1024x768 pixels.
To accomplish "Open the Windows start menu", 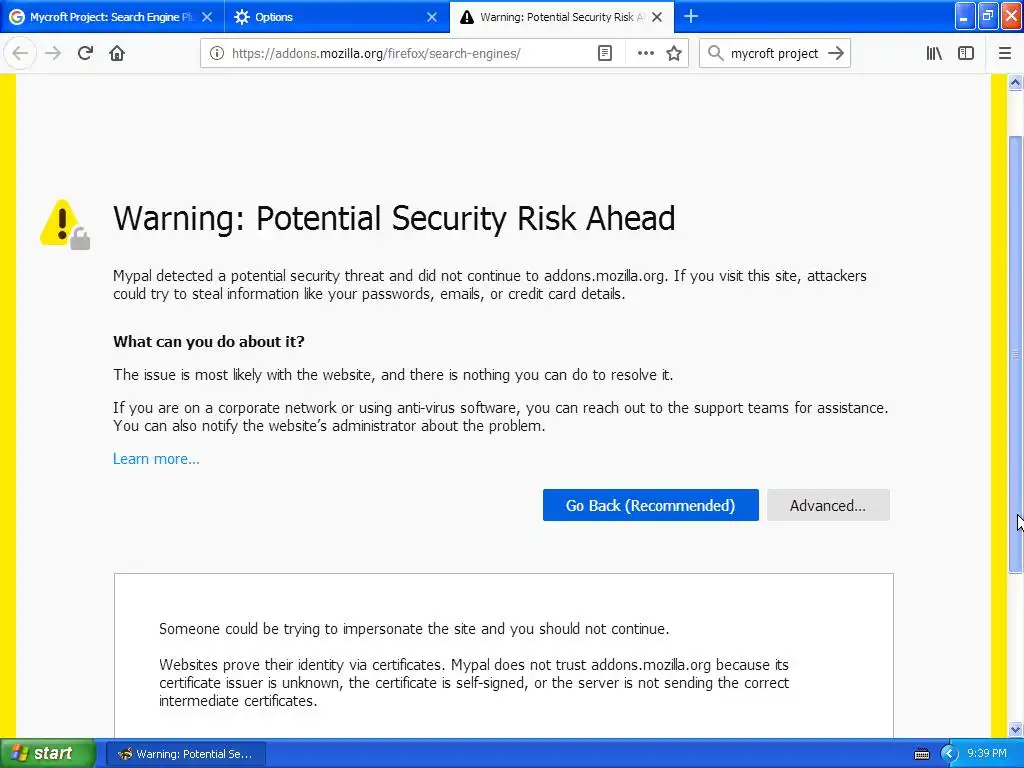I will click(47, 753).
